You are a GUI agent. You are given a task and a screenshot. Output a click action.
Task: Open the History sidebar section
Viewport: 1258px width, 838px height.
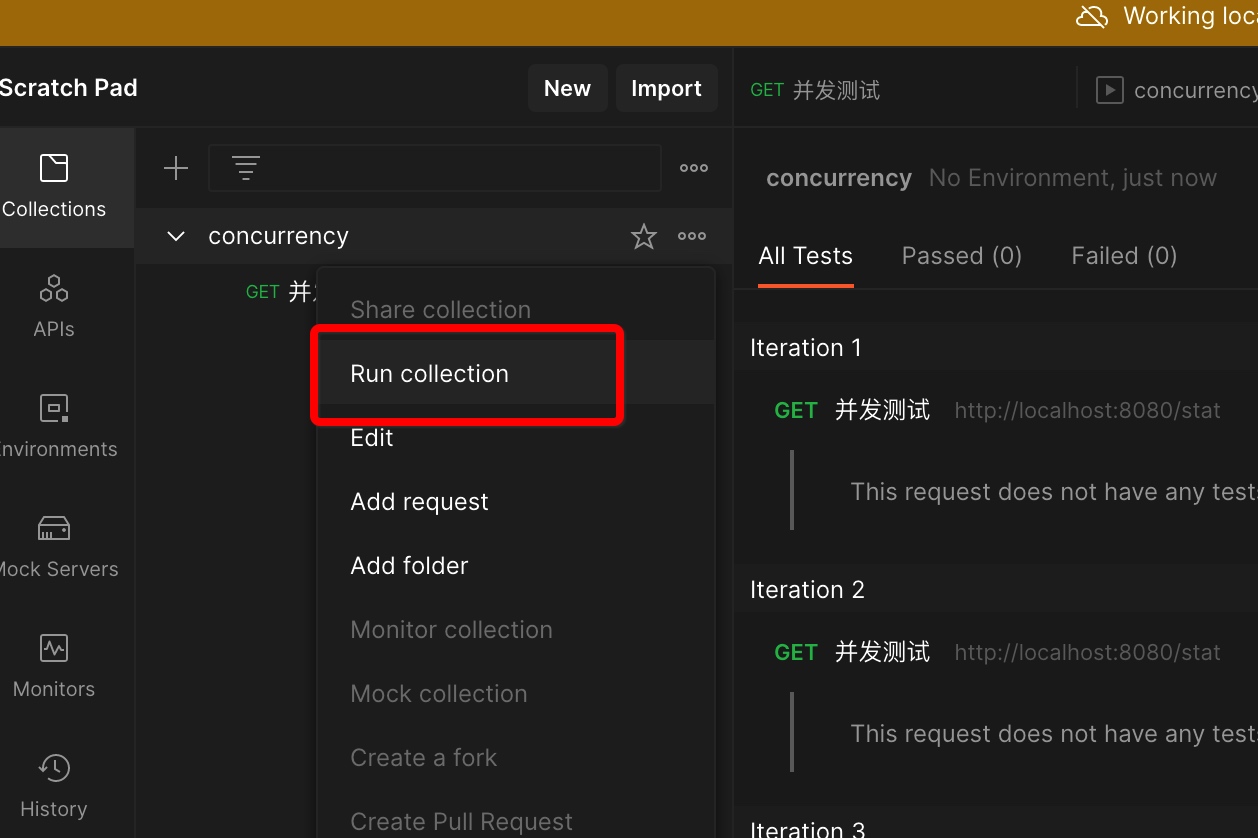(x=54, y=786)
